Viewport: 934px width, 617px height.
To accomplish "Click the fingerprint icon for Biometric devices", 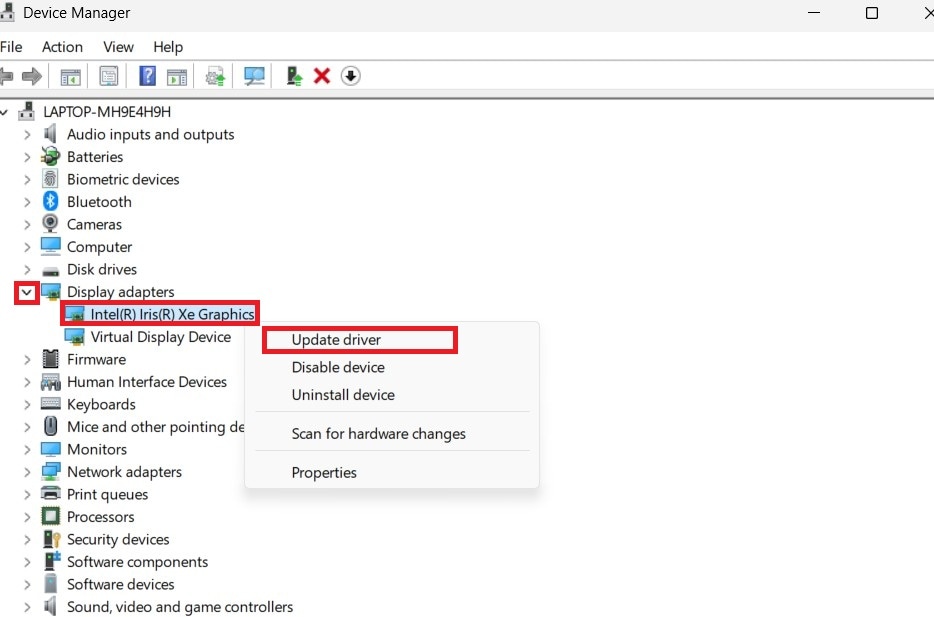I will (x=51, y=179).
